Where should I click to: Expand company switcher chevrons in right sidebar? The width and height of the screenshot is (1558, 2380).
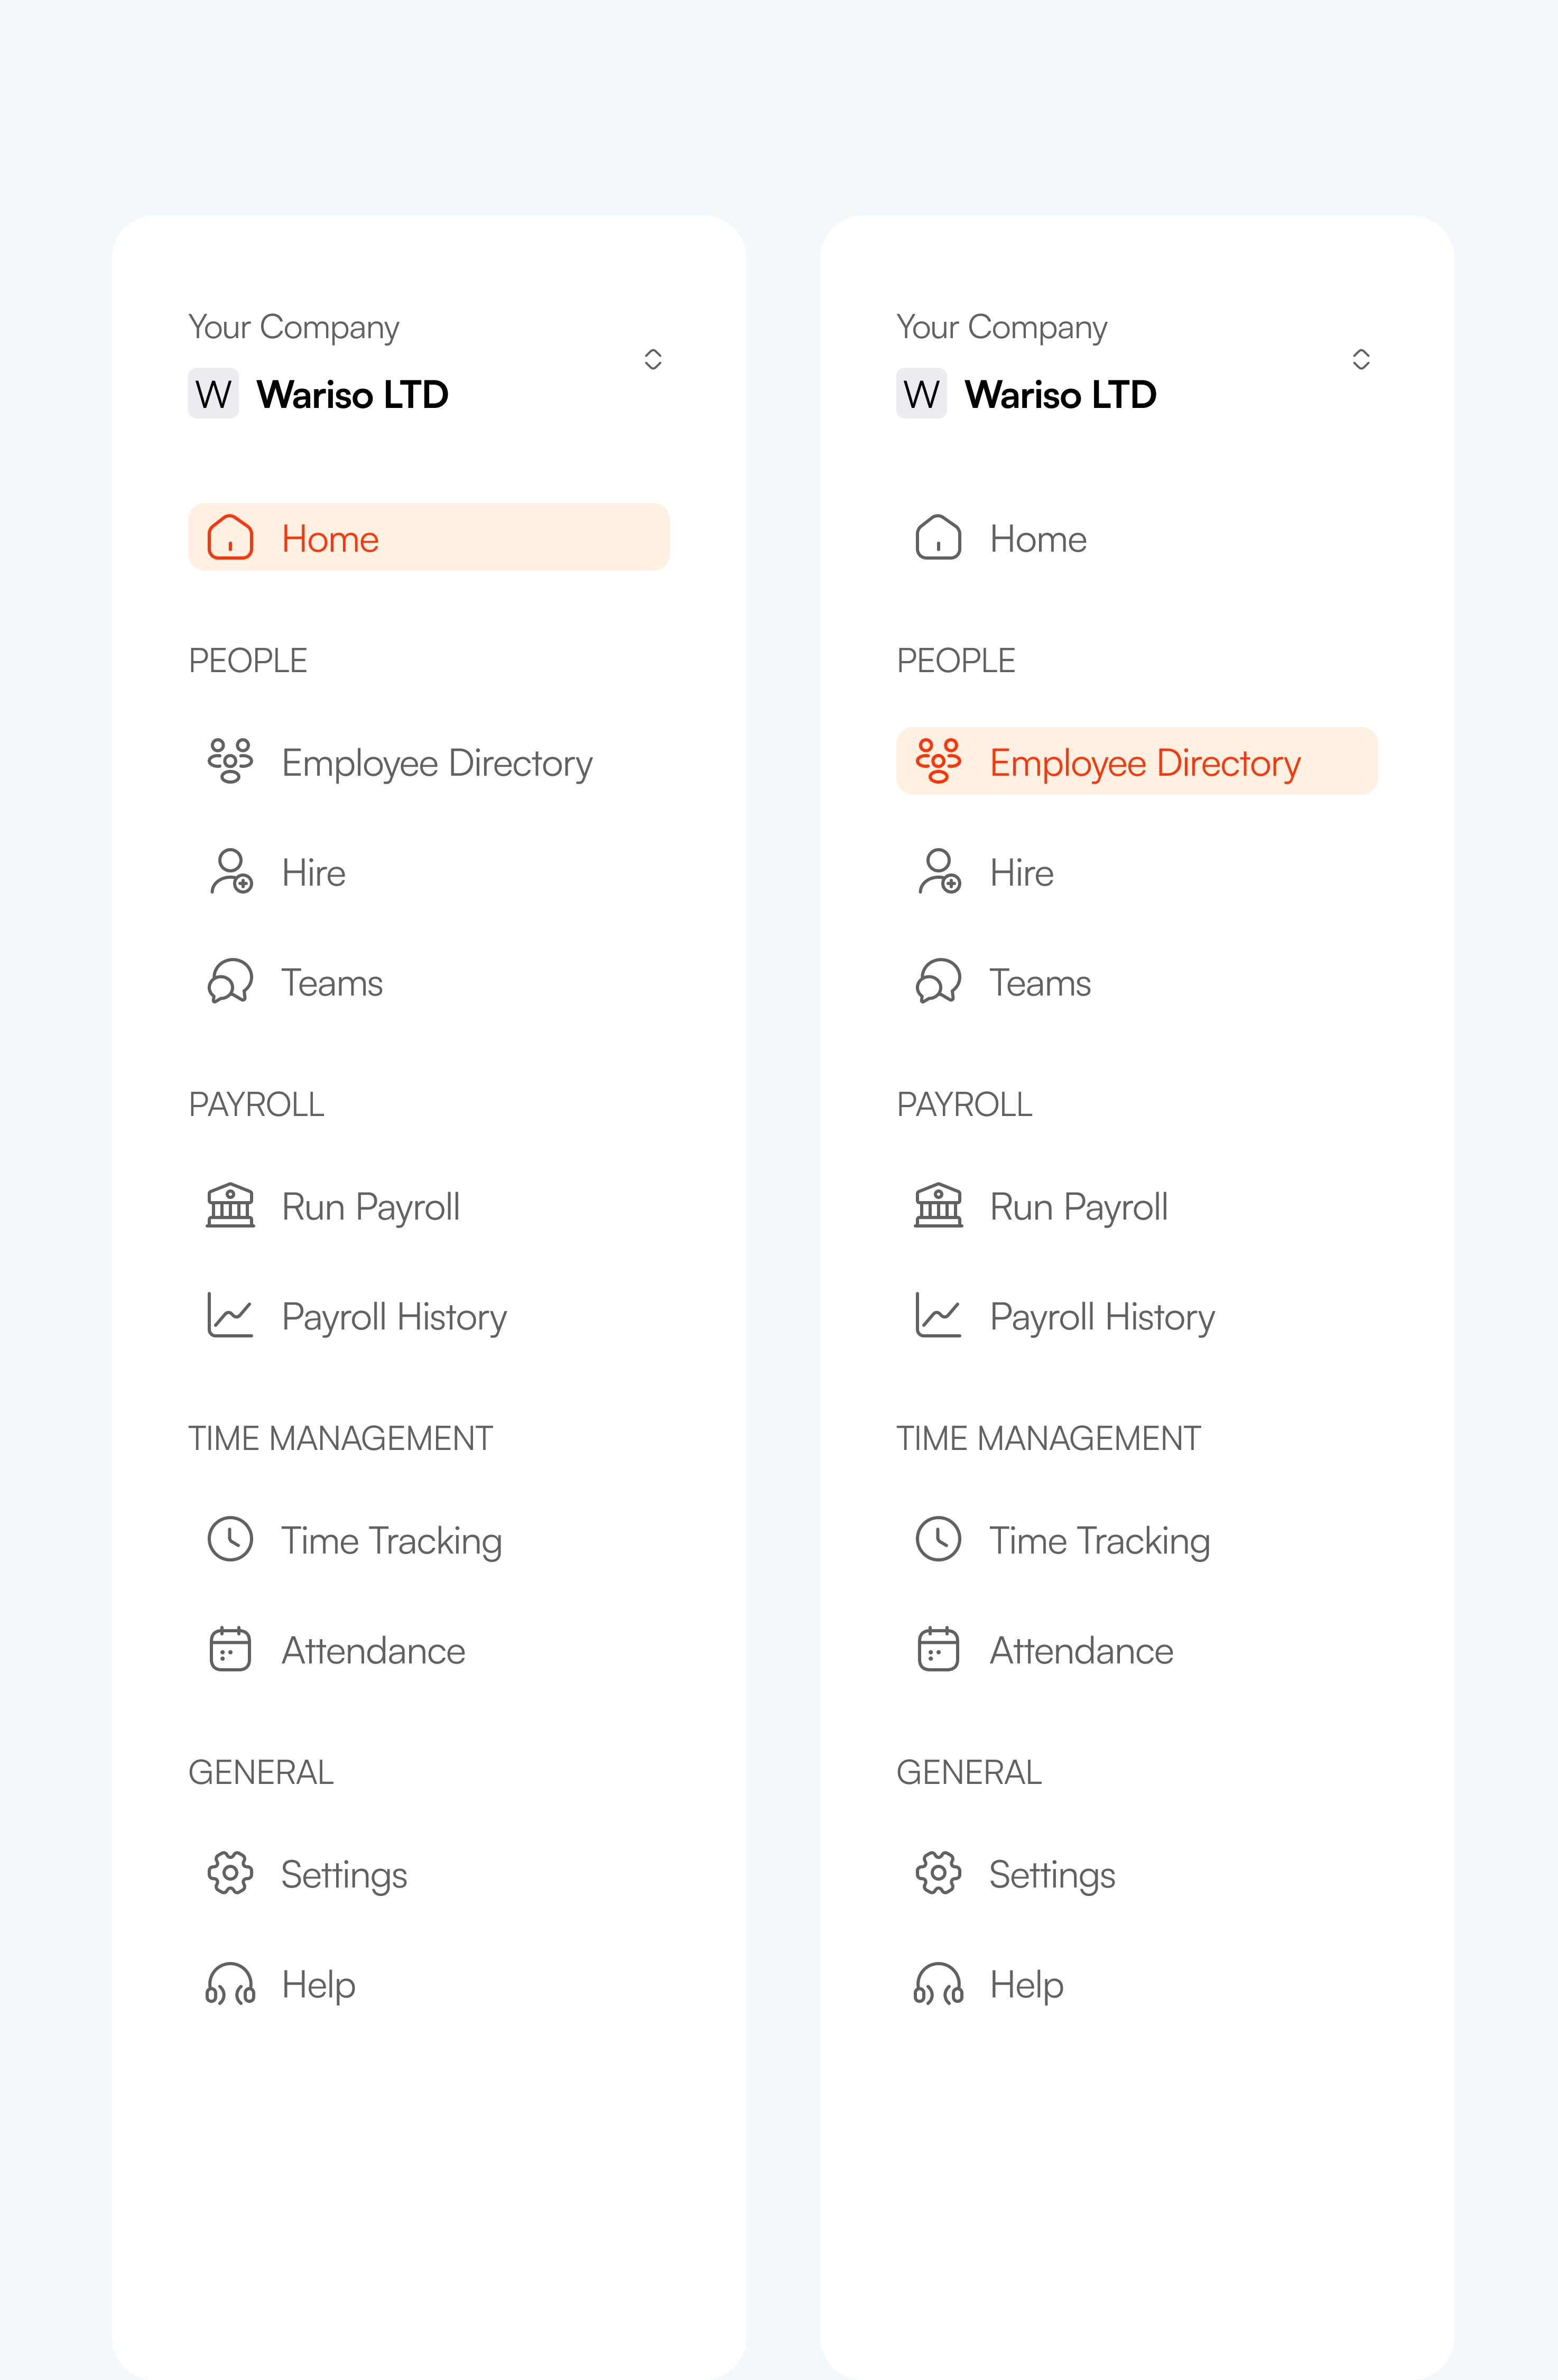click(1361, 360)
